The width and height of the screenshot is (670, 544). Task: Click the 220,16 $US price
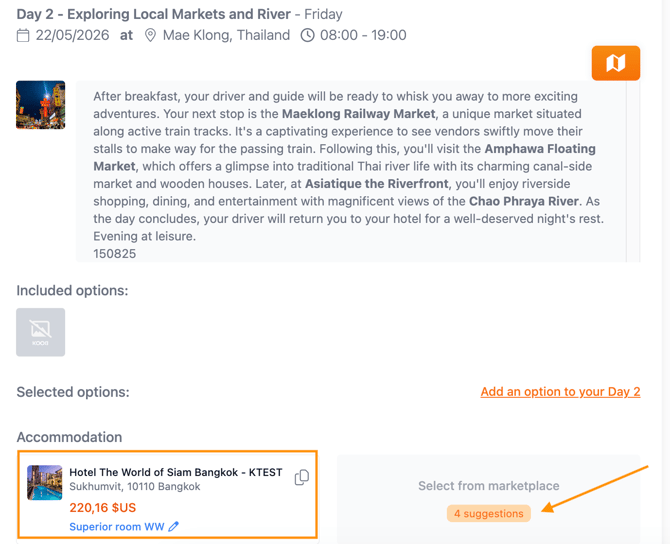(x=101, y=507)
